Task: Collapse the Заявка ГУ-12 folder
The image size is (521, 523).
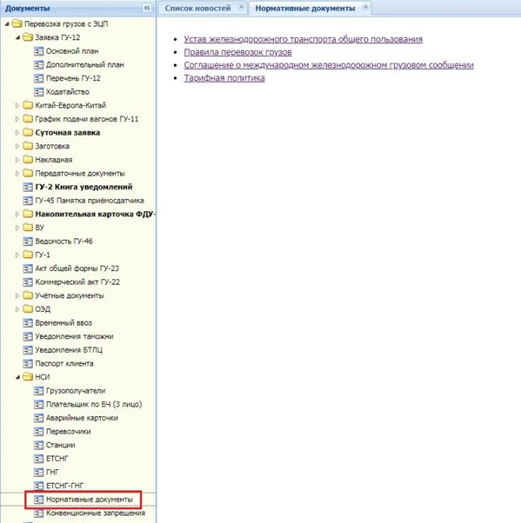Action: [x=17, y=38]
